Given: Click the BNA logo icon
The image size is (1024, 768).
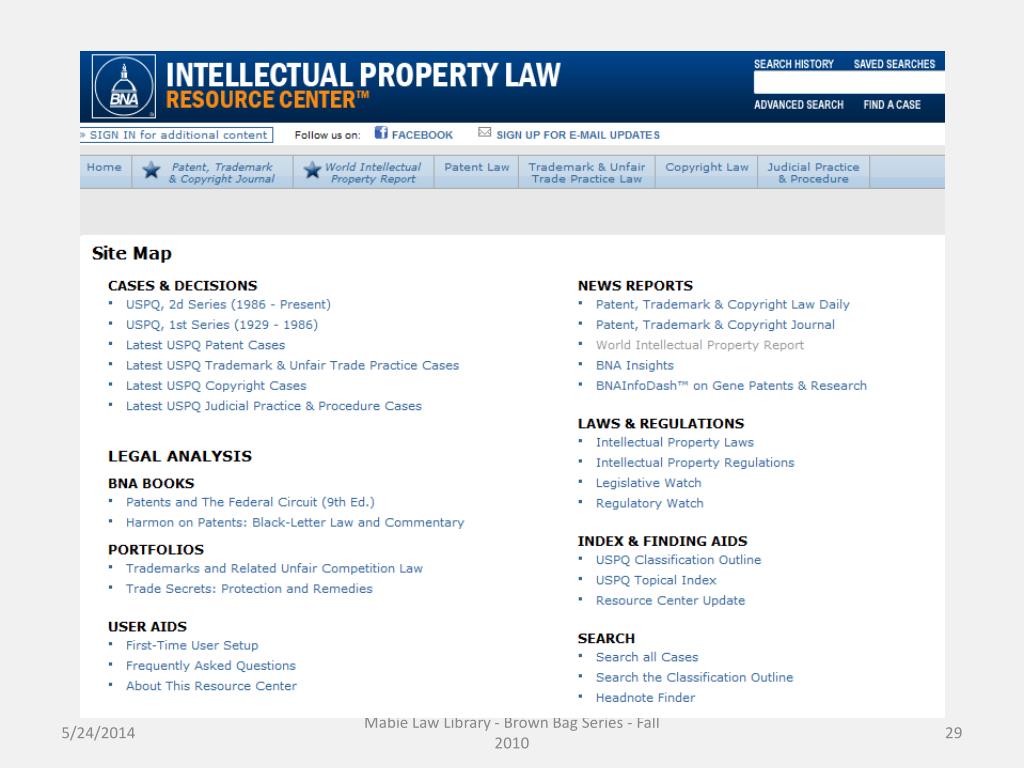Looking at the screenshot, I should point(124,86).
